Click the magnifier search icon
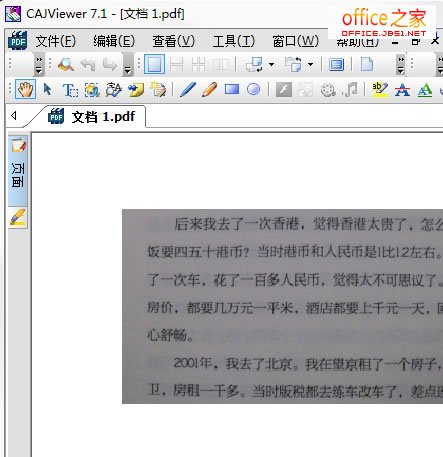This screenshot has height=457, width=443. [66, 64]
